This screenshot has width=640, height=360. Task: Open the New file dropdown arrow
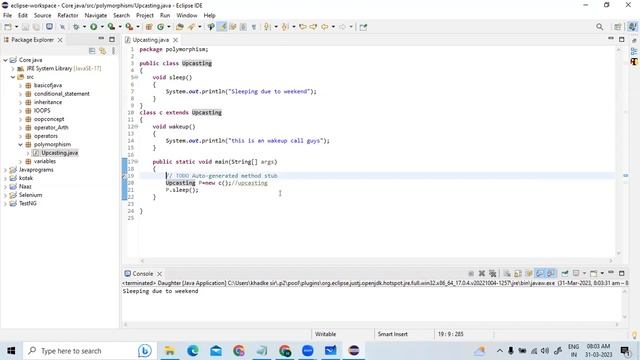[x=16, y=27]
